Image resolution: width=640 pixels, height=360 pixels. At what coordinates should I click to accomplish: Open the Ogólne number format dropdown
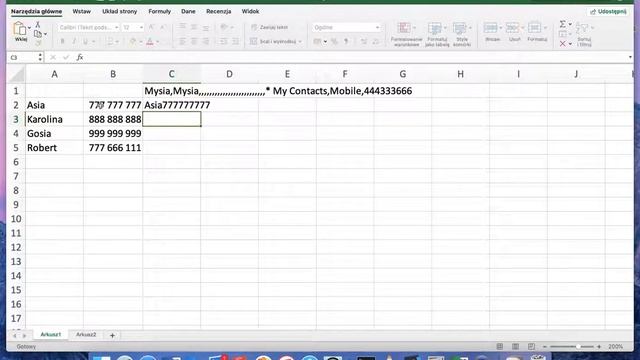coord(377,27)
